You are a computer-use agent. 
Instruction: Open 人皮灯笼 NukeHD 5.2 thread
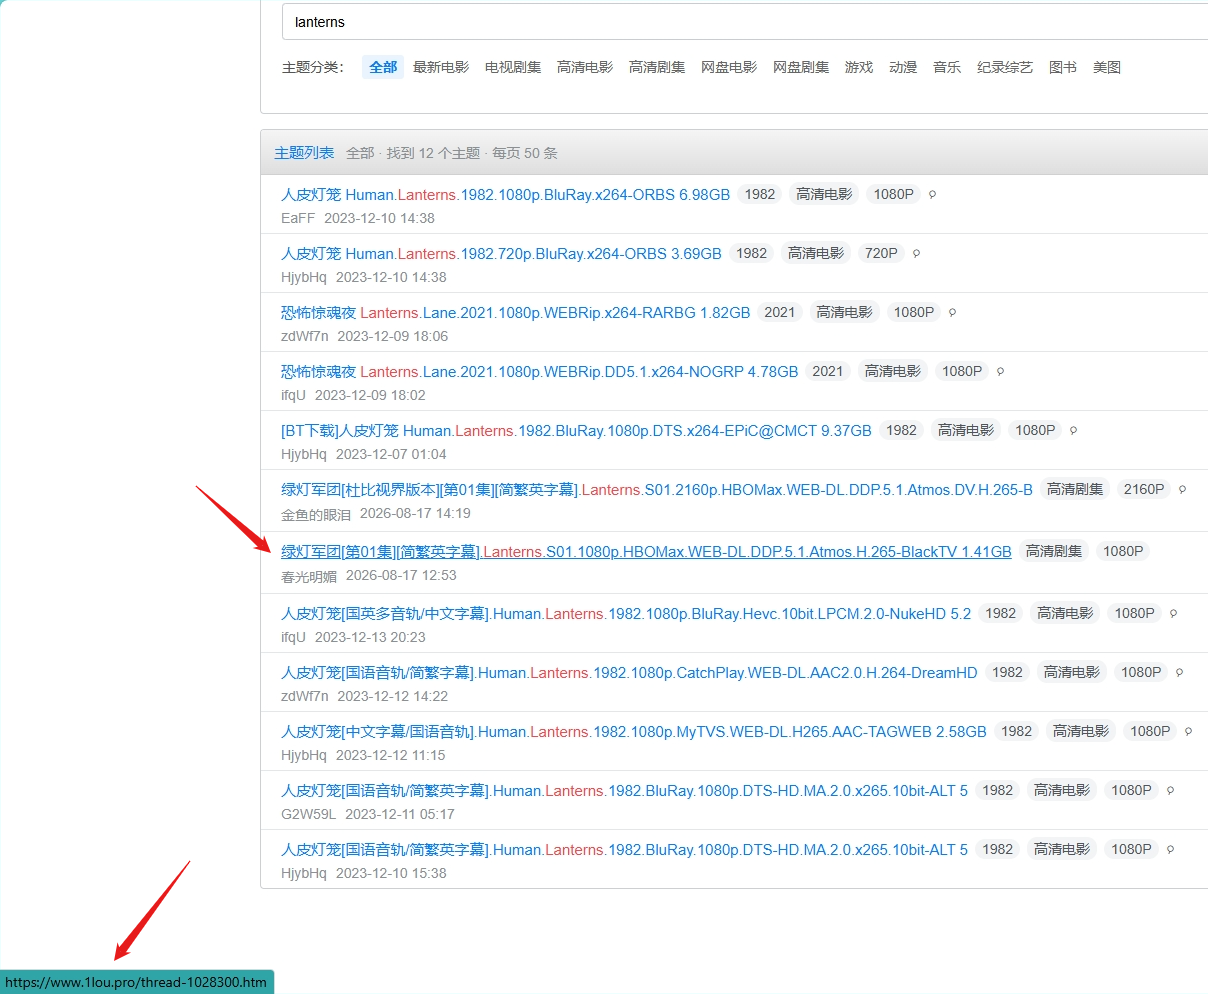point(626,614)
